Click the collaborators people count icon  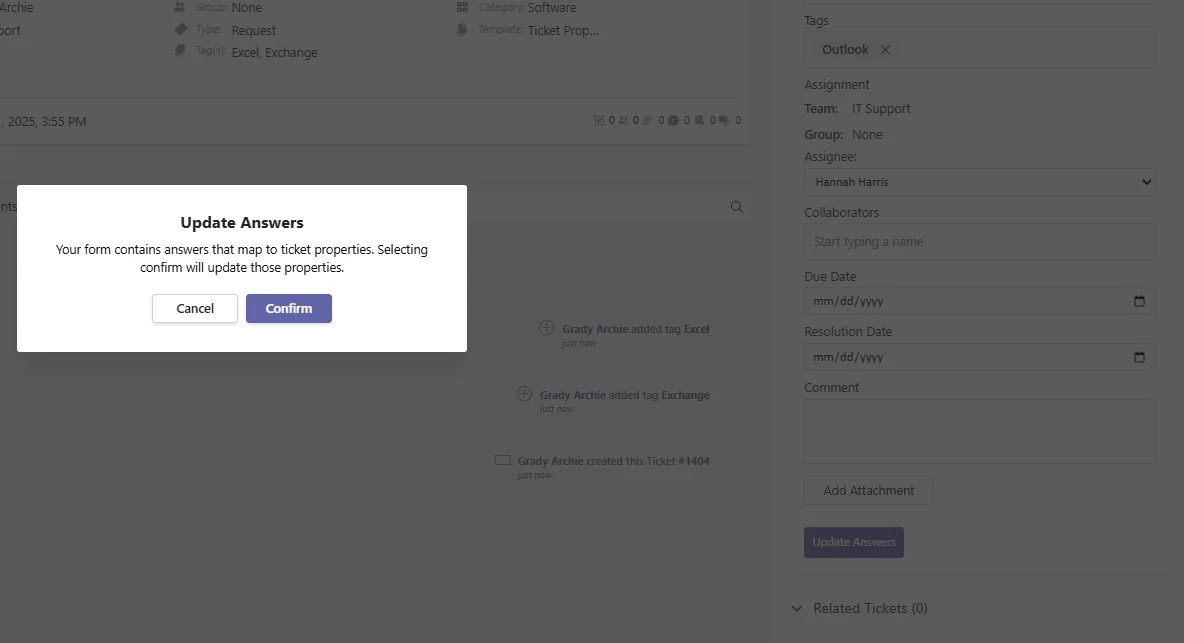tap(624, 120)
